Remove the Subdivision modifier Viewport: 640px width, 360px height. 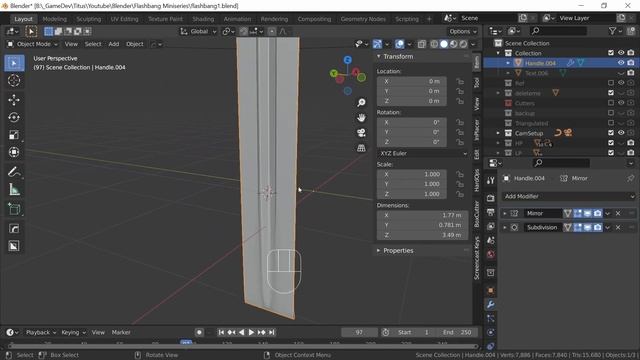[x=618, y=227]
